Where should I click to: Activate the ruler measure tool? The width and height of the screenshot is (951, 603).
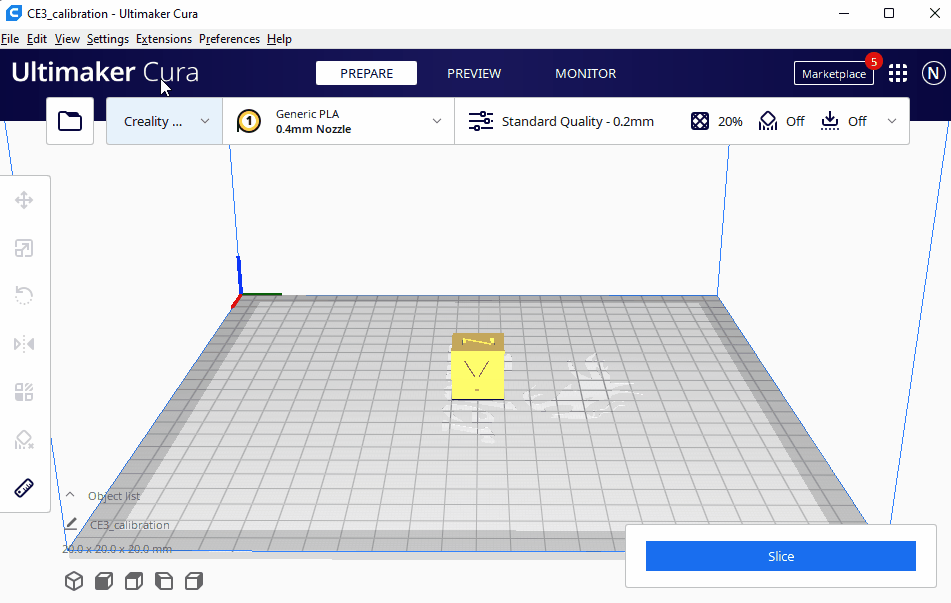(24, 488)
